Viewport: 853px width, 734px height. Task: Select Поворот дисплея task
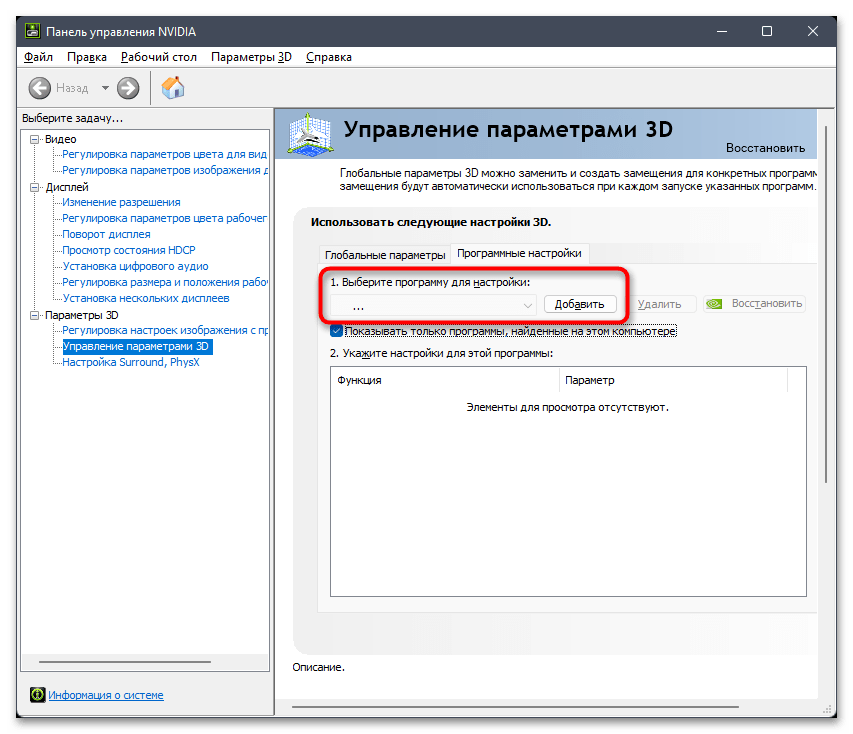[x=106, y=235]
